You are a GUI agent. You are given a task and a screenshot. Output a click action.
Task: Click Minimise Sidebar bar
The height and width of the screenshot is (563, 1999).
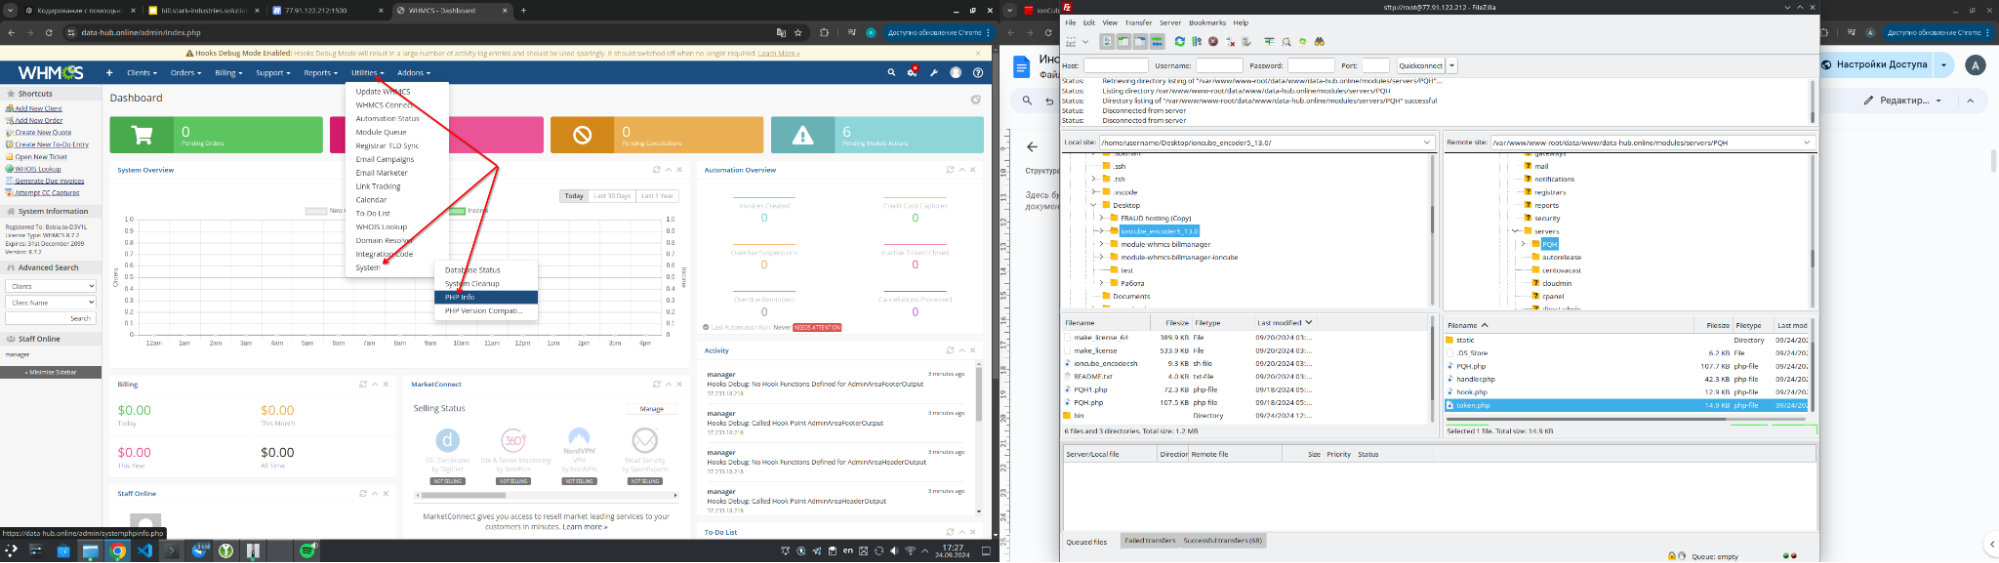51,372
